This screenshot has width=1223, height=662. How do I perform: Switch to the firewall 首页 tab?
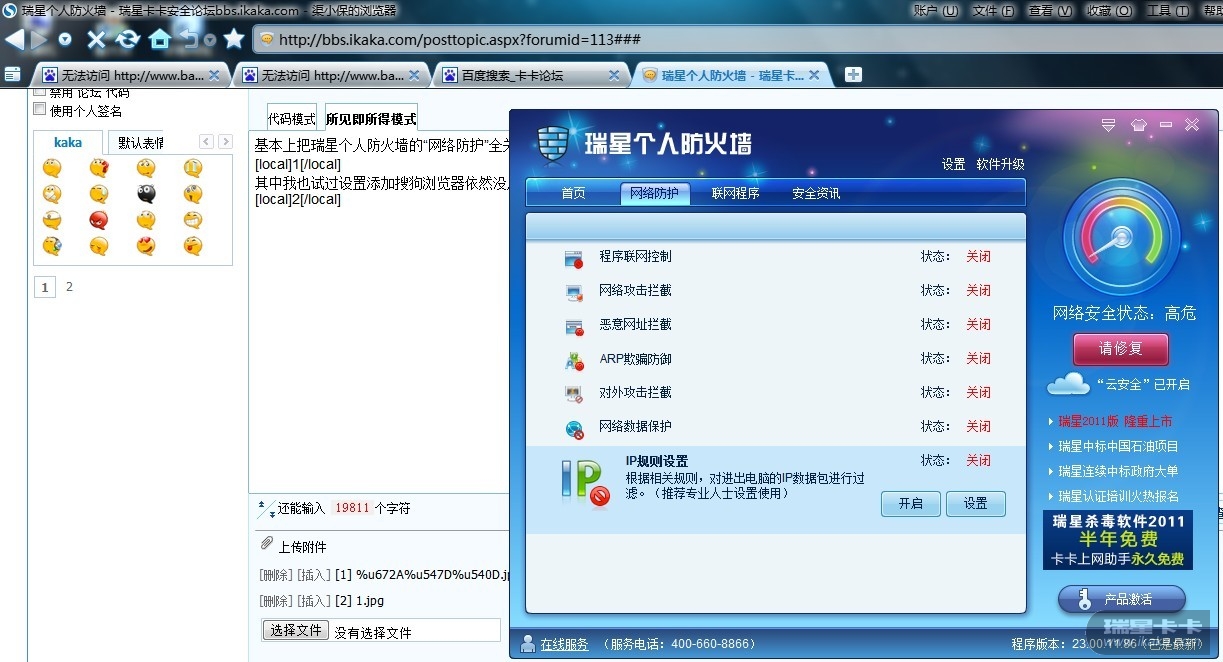pos(574,193)
